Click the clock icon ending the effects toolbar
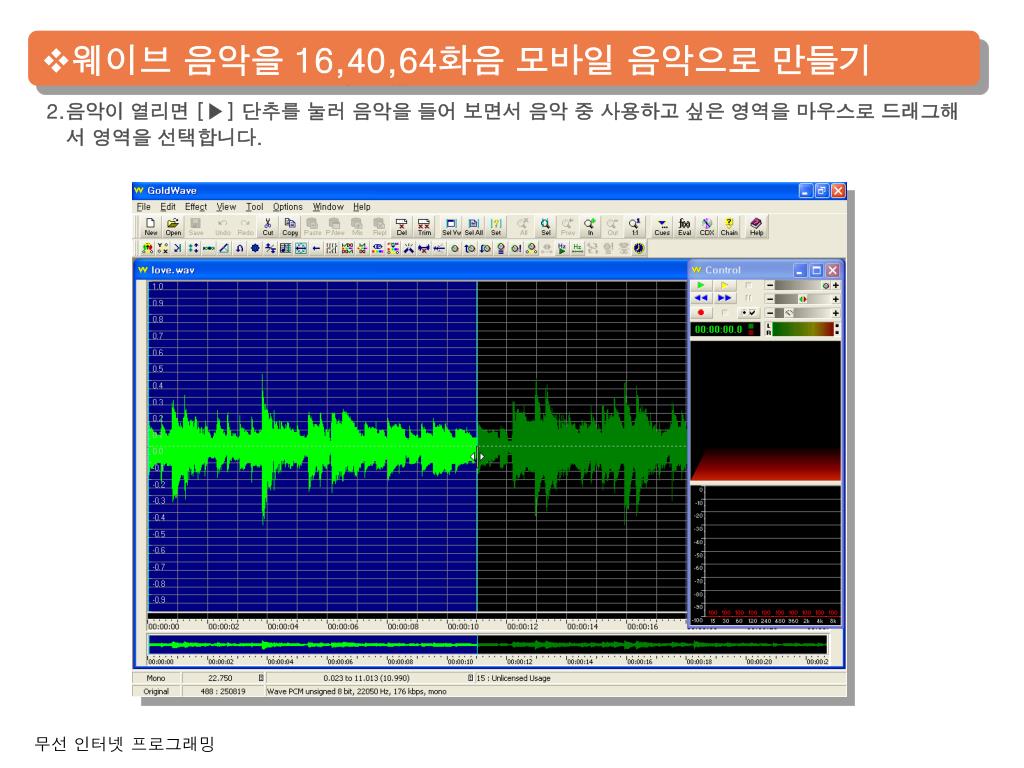Screen dimensions: 1024x768 (639, 248)
